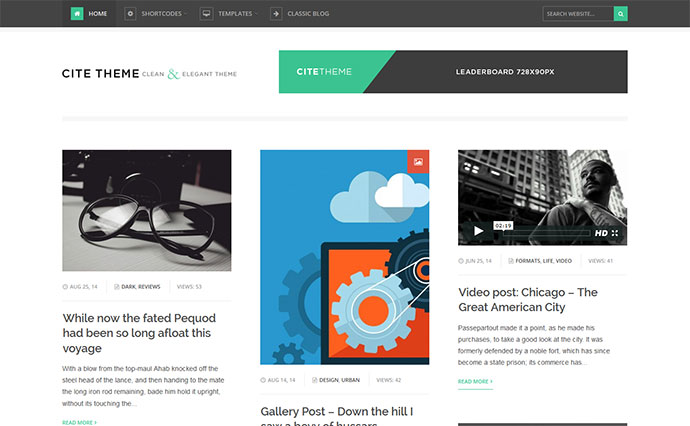This screenshot has width=690, height=426.
Task: Open the VIDEO category link
Action: coord(564,261)
